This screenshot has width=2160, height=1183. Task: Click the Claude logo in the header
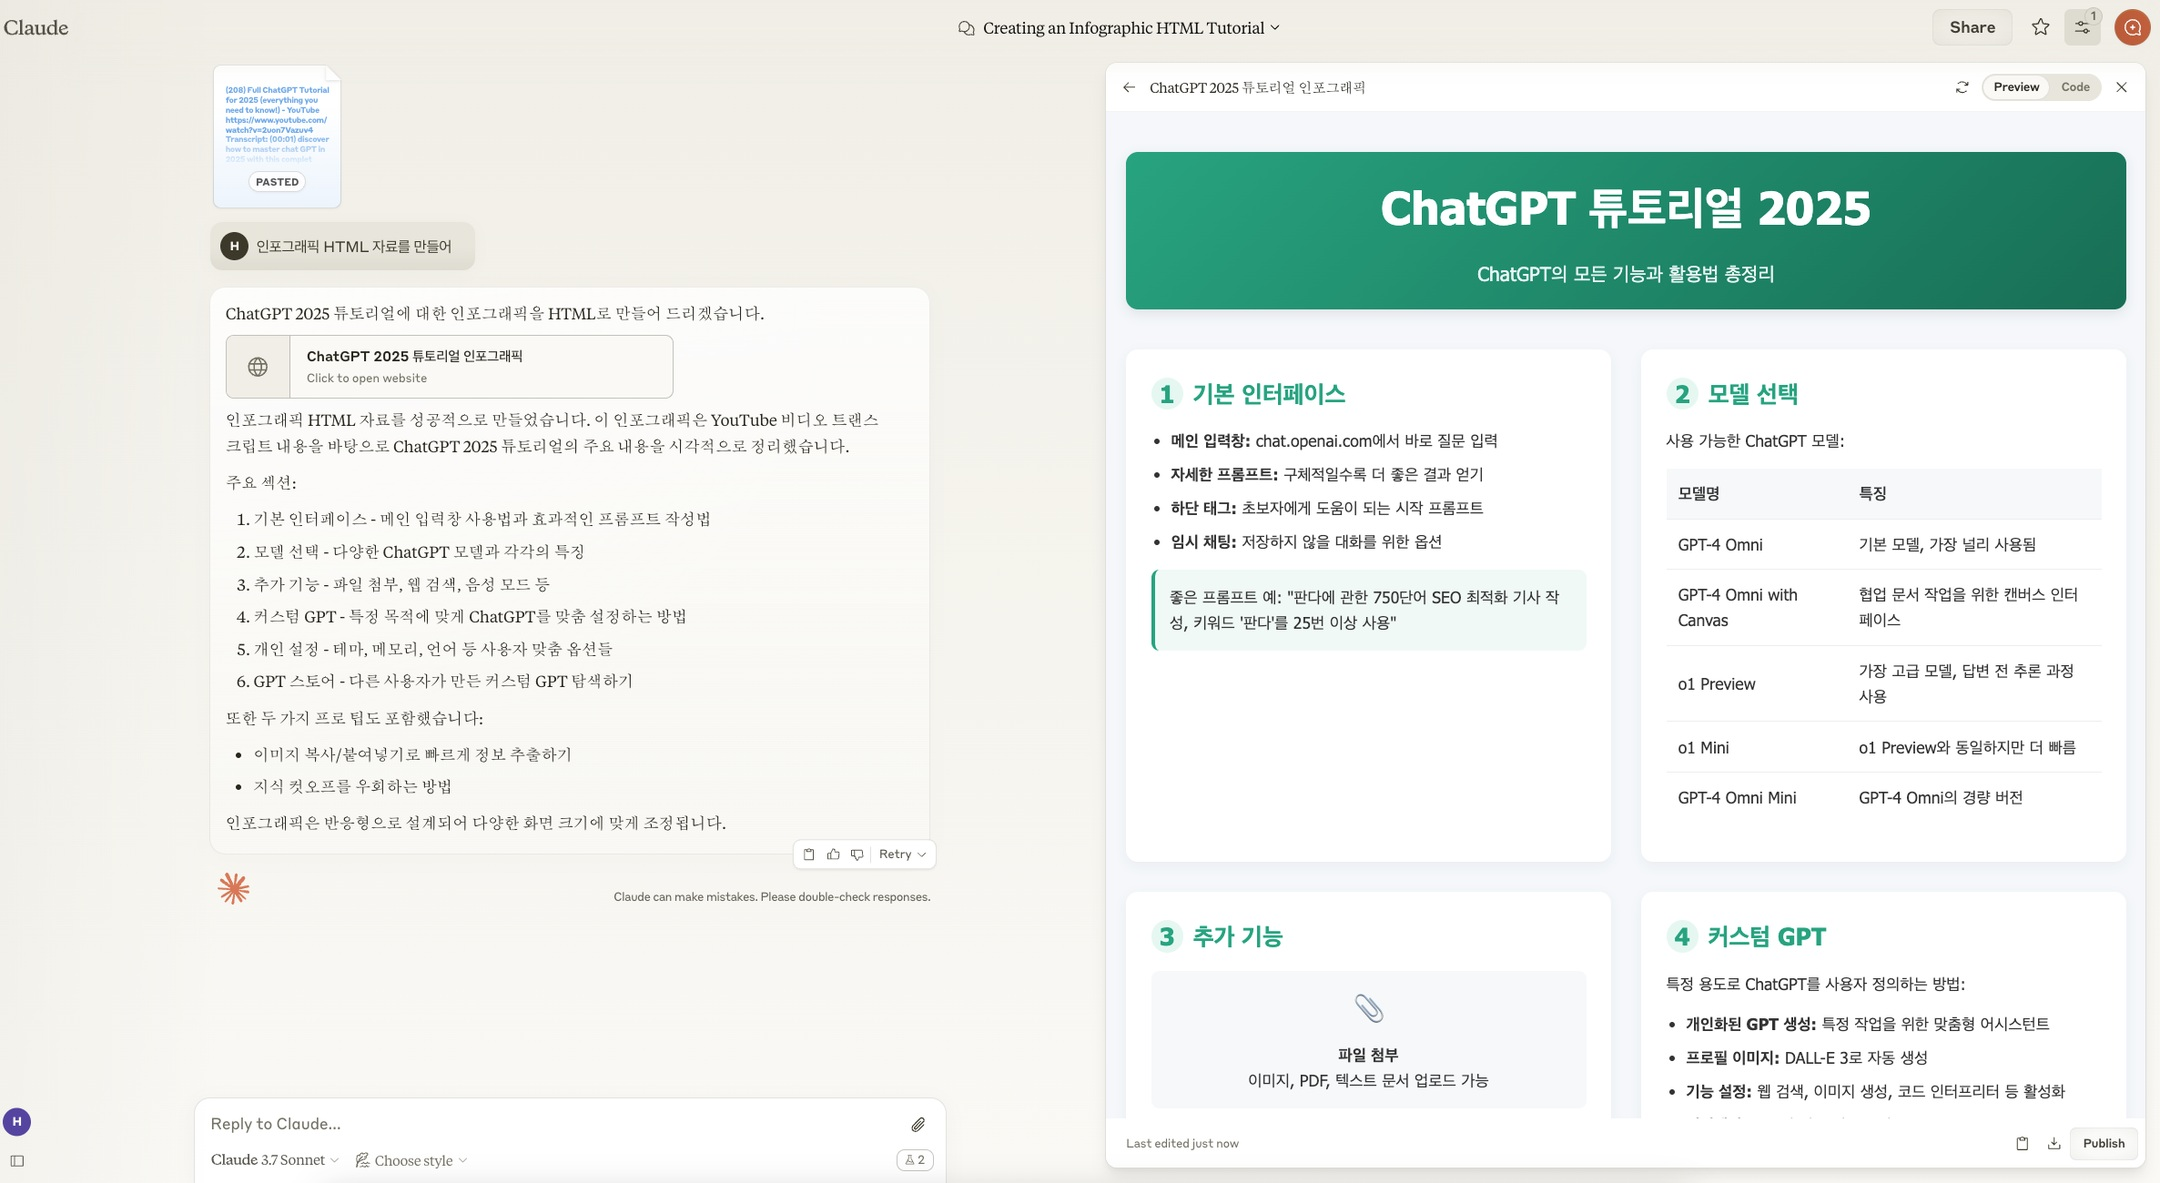pos(36,27)
